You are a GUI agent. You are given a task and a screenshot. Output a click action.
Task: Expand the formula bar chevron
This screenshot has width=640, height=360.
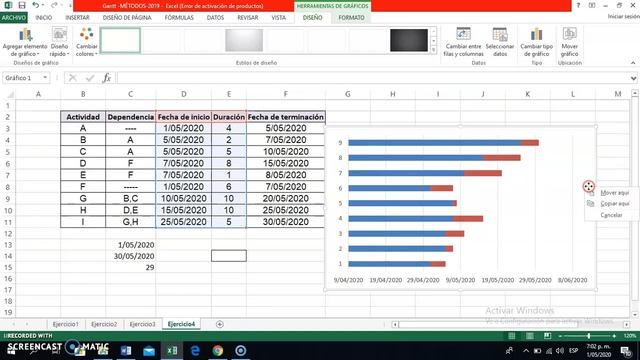[633, 78]
